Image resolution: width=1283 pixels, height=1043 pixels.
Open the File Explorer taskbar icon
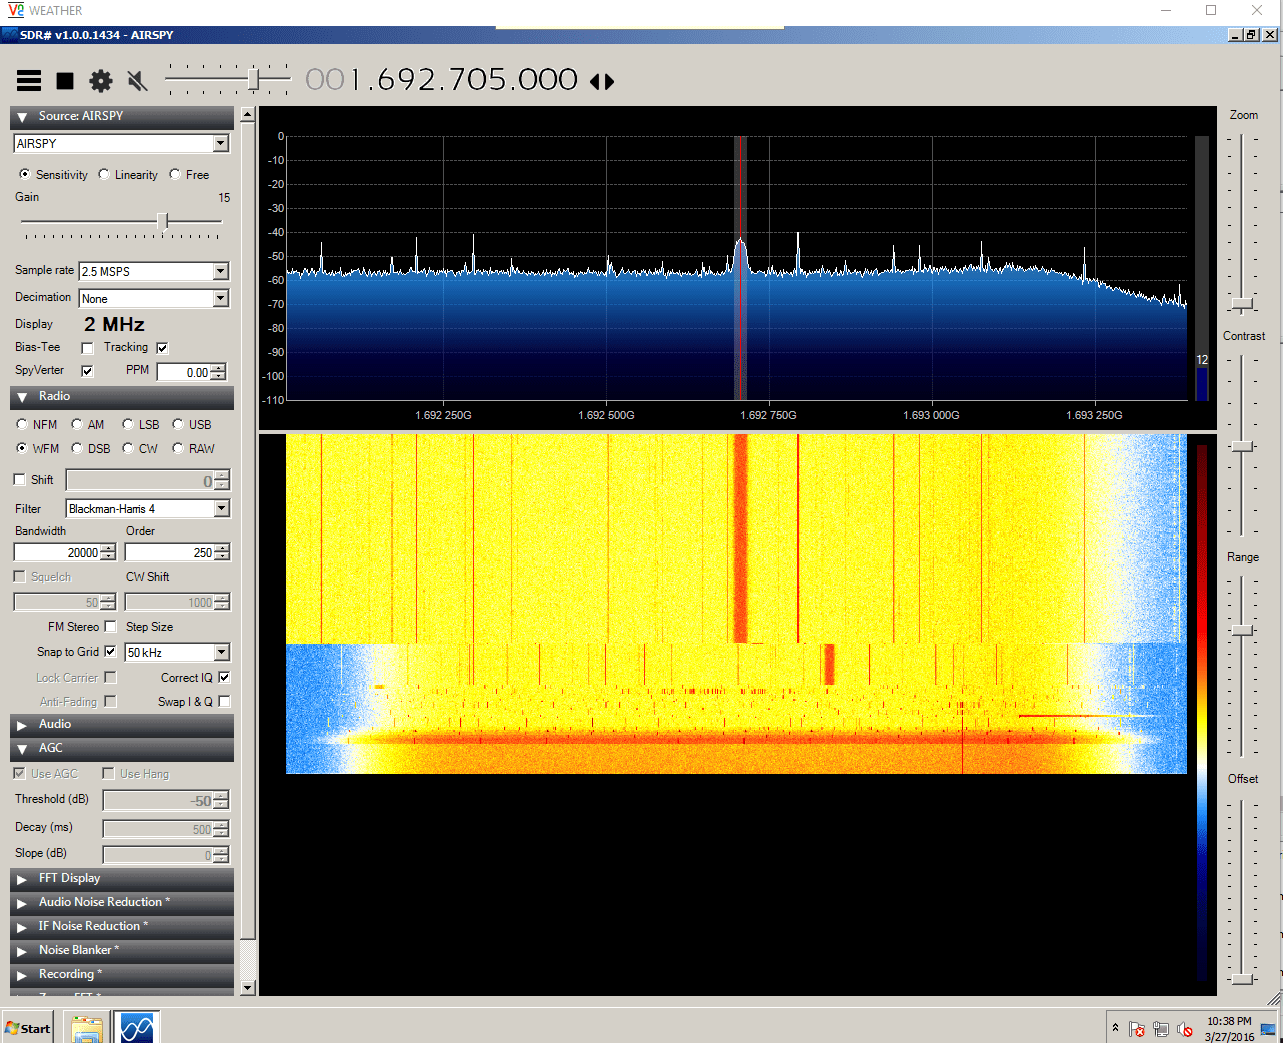[x=87, y=1028]
